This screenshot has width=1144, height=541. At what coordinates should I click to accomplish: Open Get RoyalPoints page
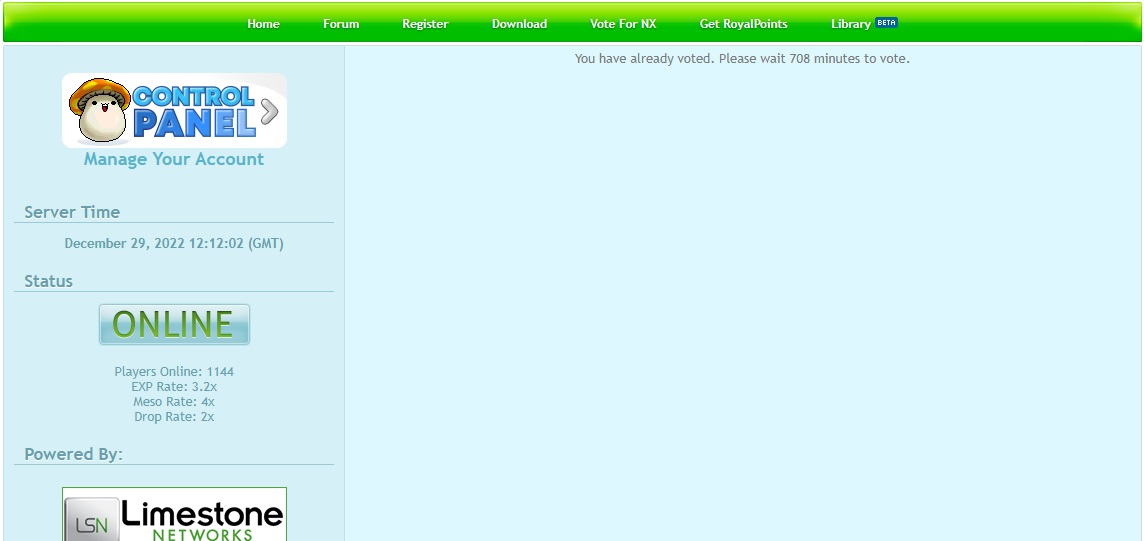(743, 24)
